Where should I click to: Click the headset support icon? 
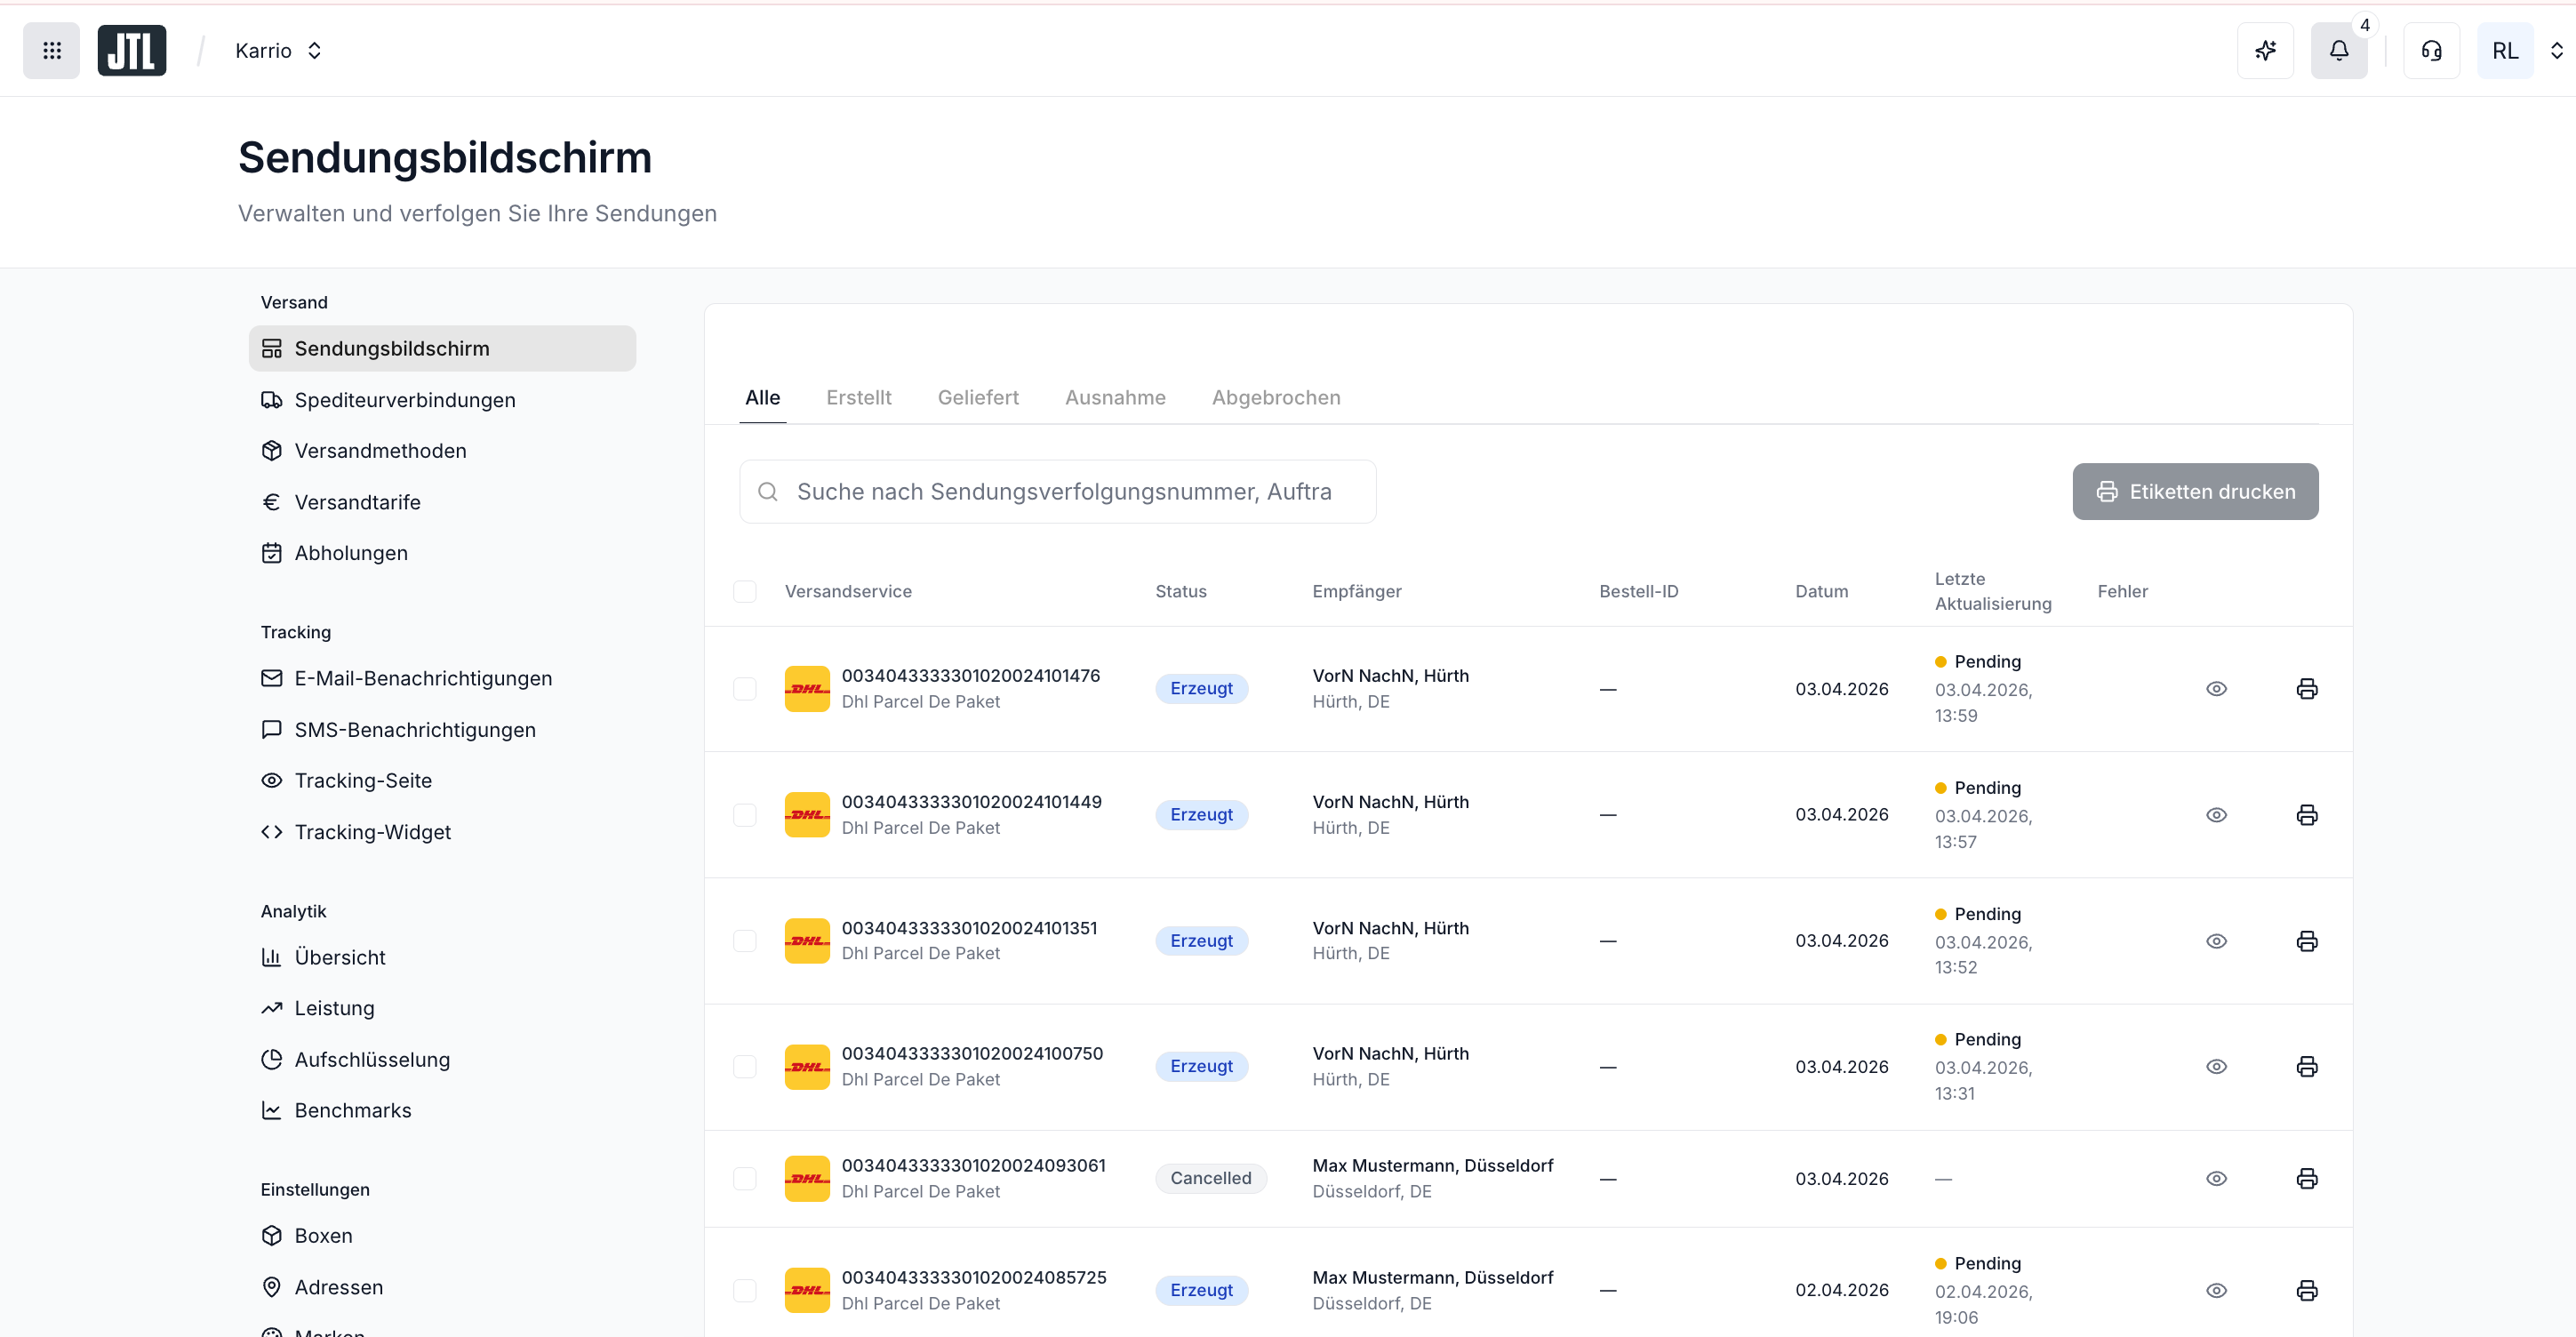2431,50
